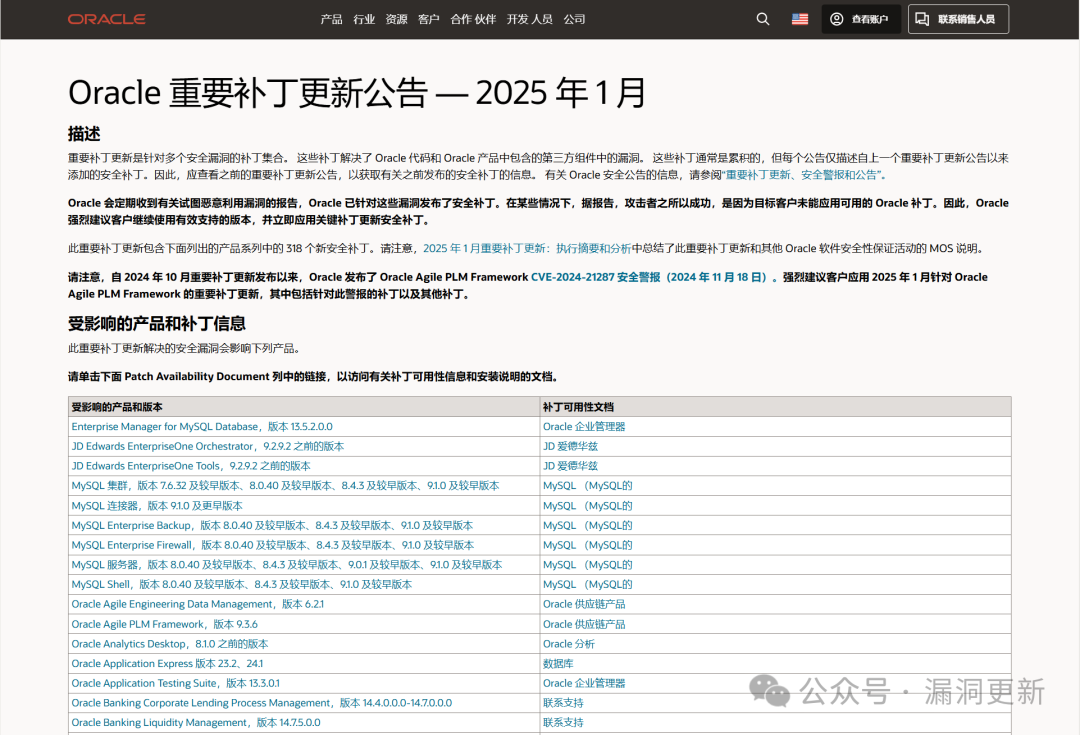1080x735 pixels.
Task: Click Oracle Application Express link
Action: click(167, 663)
